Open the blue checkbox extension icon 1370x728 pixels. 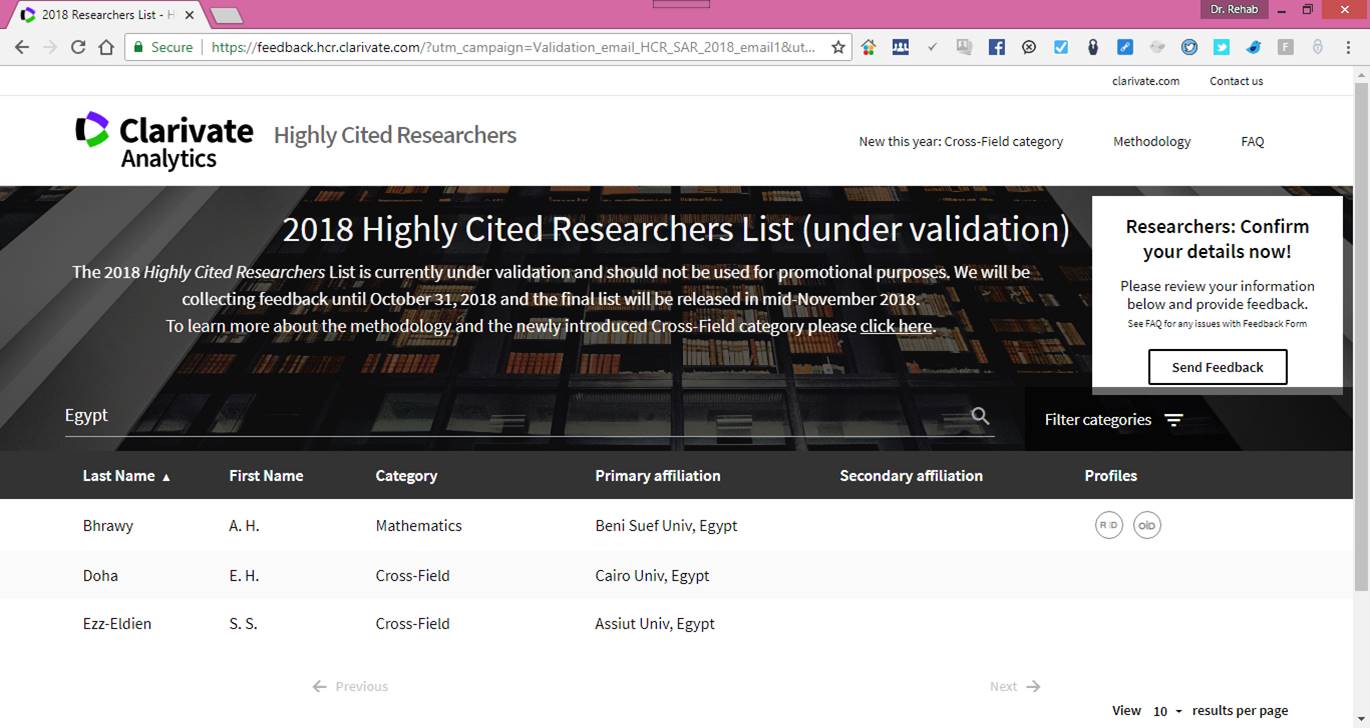tap(1061, 47)
